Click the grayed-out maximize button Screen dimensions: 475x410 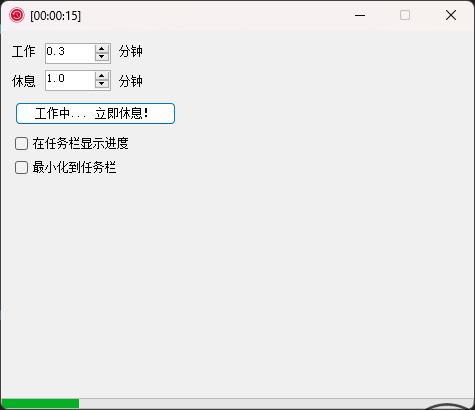pyautogui.click(x=405, y=15)
